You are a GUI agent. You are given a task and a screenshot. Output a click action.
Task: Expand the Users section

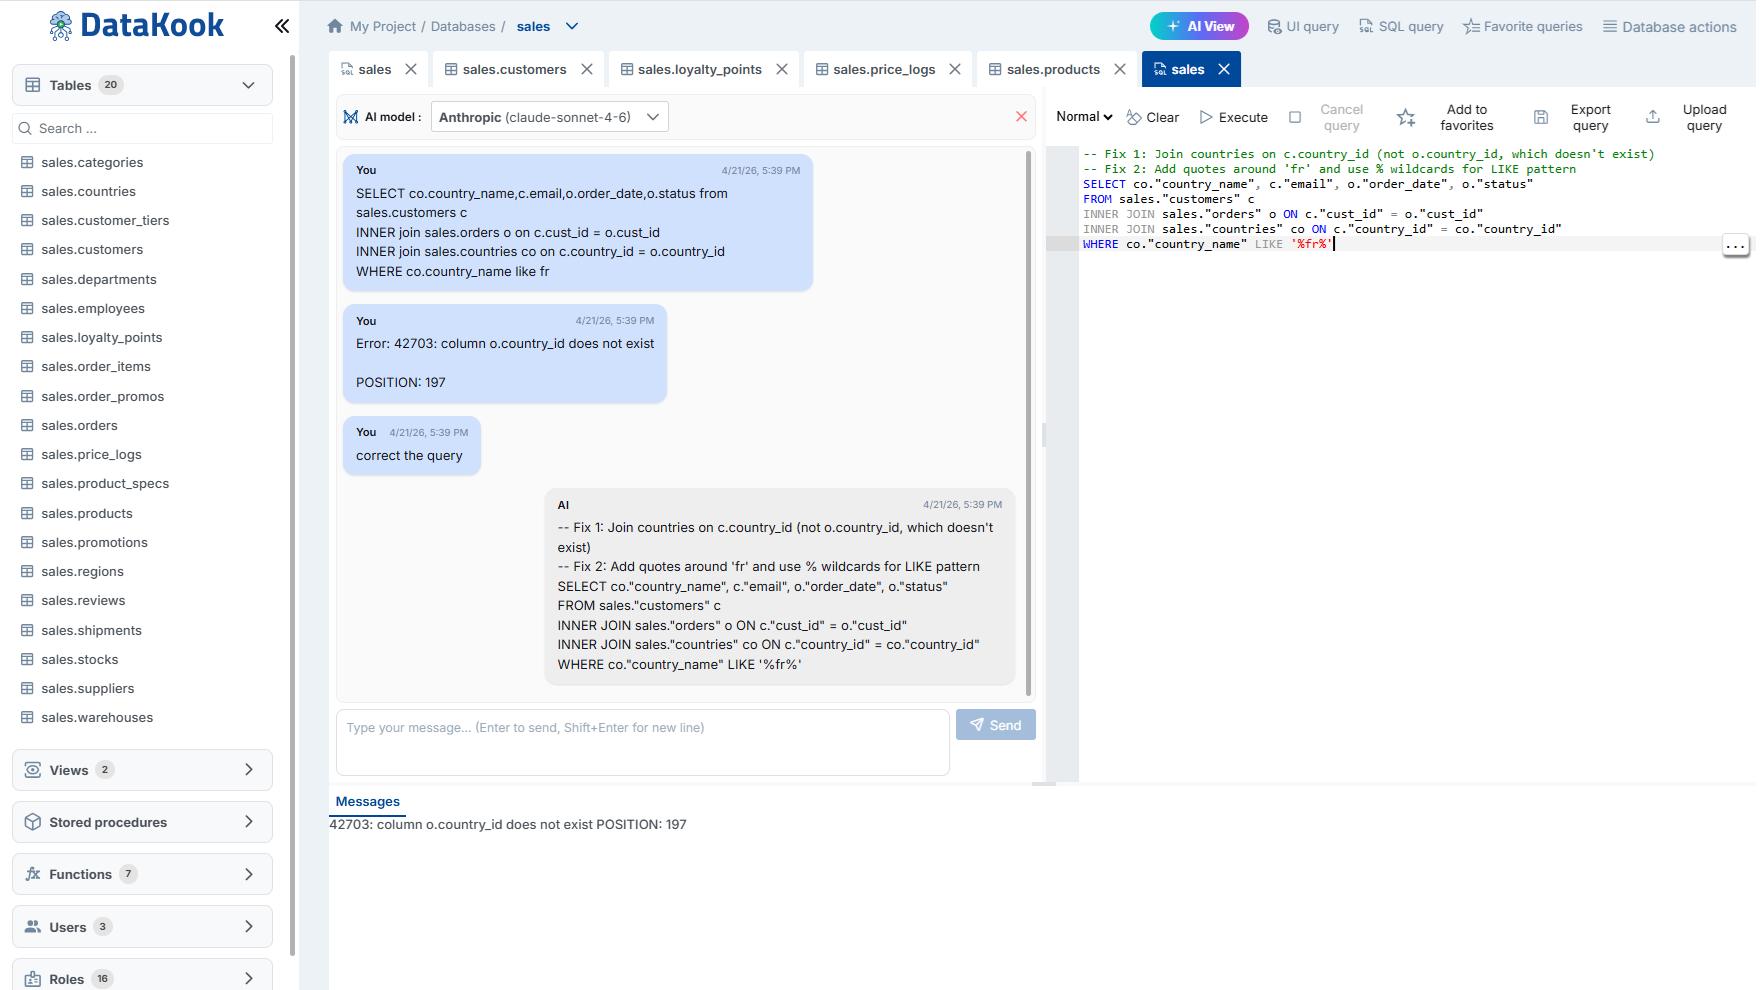249,927
